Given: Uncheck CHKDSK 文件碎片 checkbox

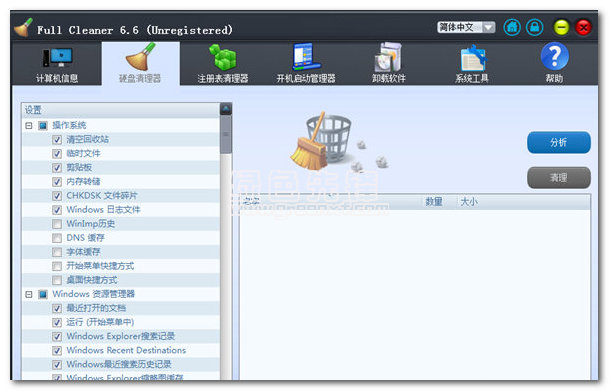Looking at the screenshot, I should coord(57,196).
